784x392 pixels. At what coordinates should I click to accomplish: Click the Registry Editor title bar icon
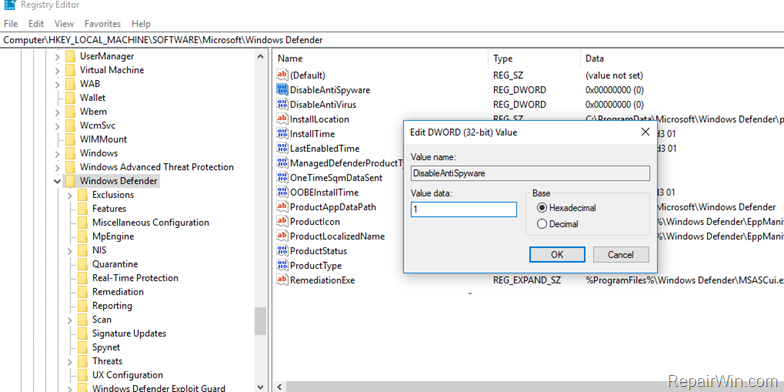[x=10, y=4]
